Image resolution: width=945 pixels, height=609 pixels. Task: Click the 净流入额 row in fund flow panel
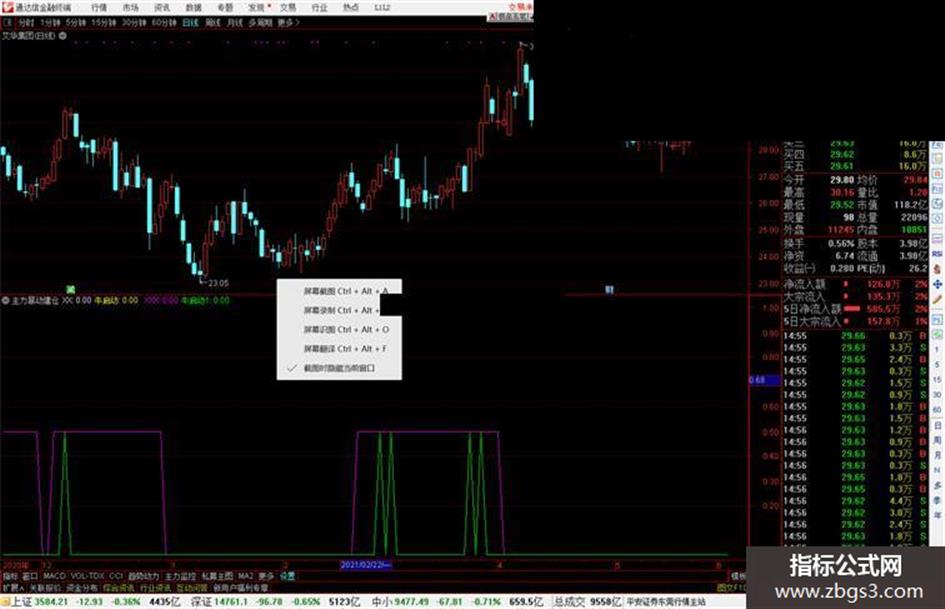tap(856, 284)
